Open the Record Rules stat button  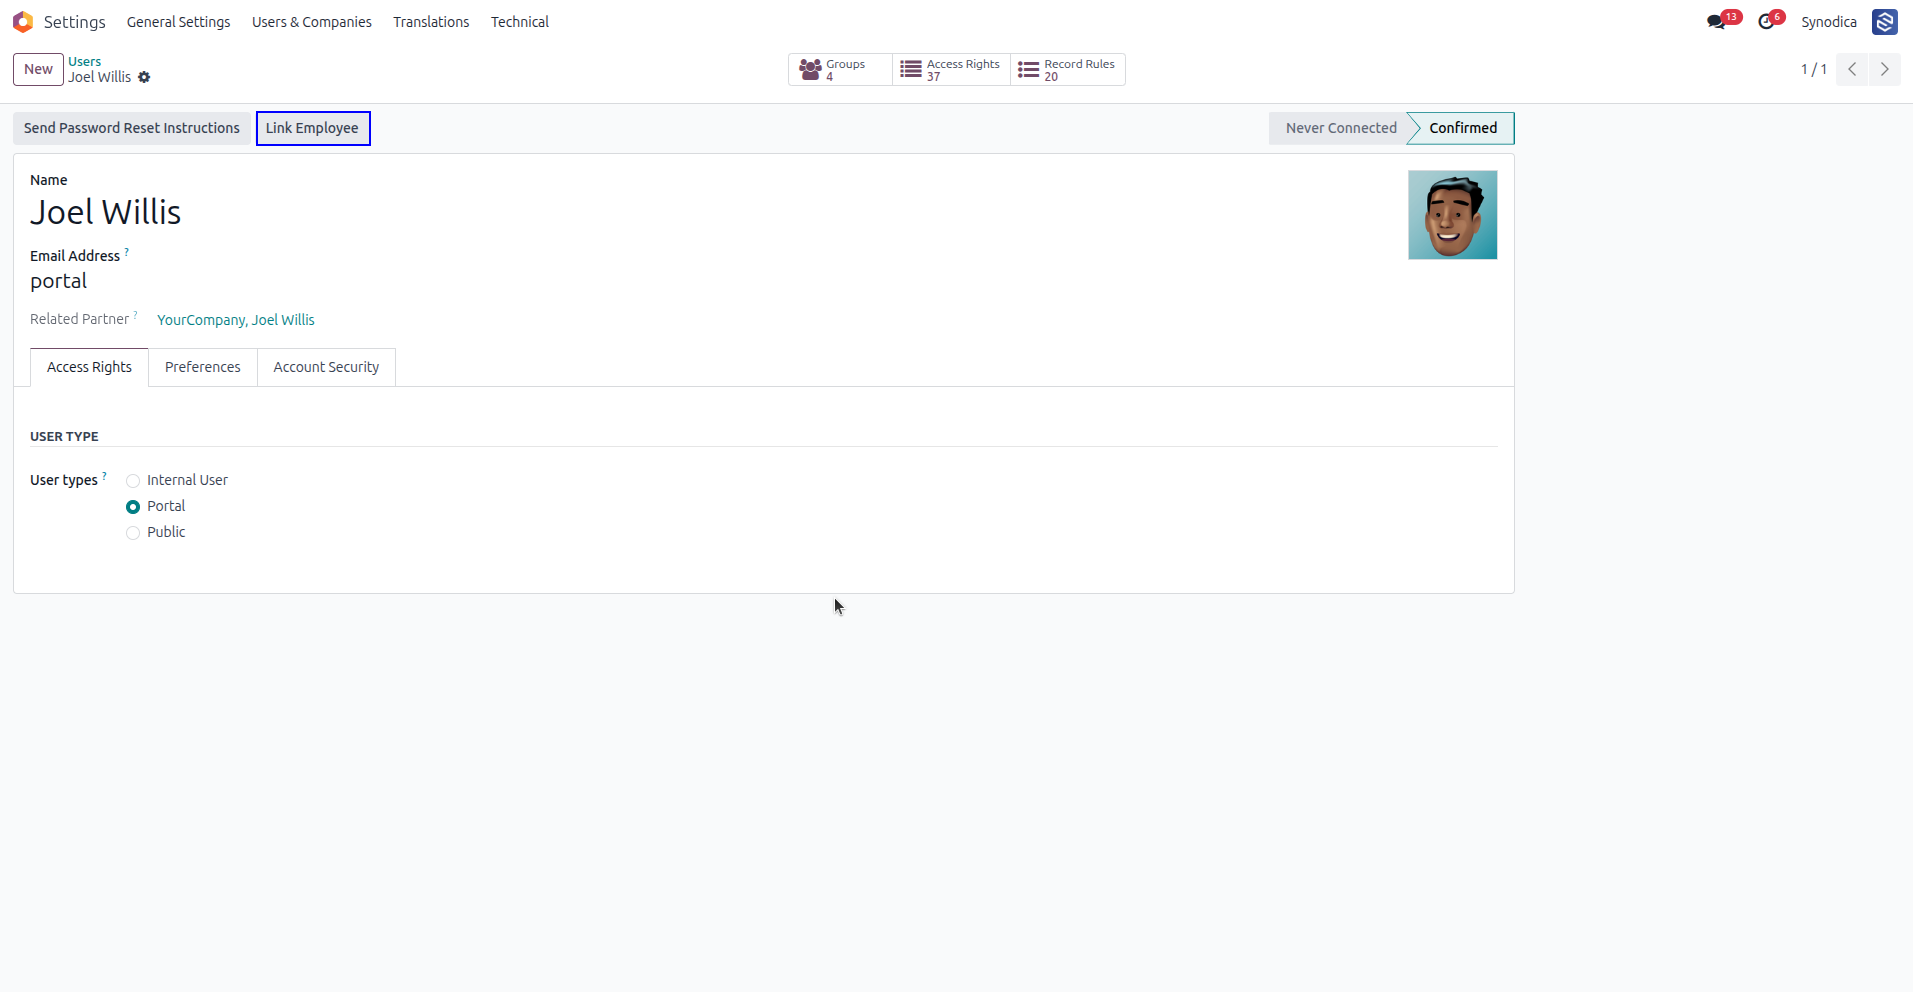1067,70
